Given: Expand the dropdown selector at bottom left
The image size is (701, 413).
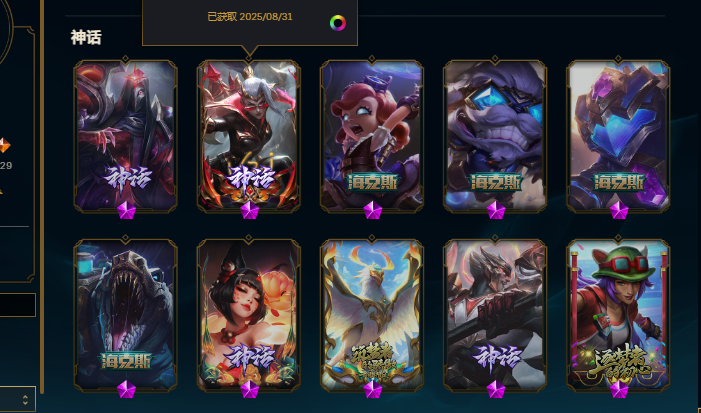Looking at the screenshot, I should (17, 399).
